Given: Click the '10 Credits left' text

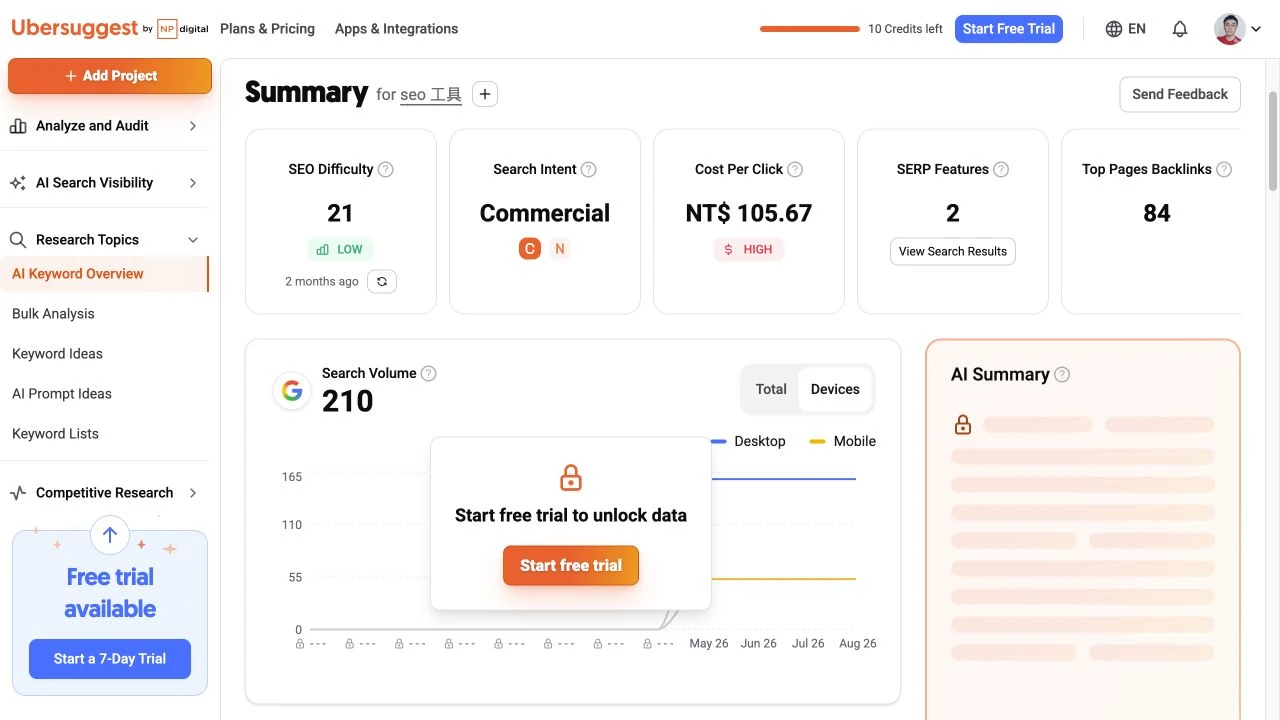Looking at the screenshot, I should (905, 29).
